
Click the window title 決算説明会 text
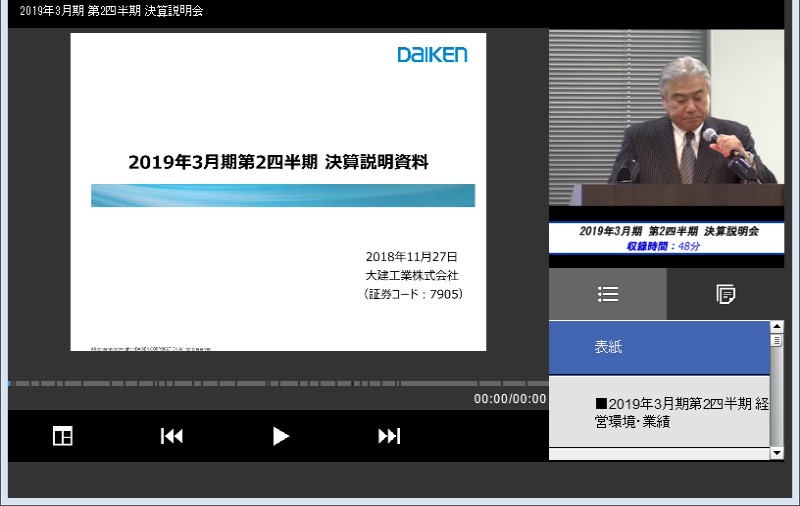pyautogui.click(x=174, y=11)
